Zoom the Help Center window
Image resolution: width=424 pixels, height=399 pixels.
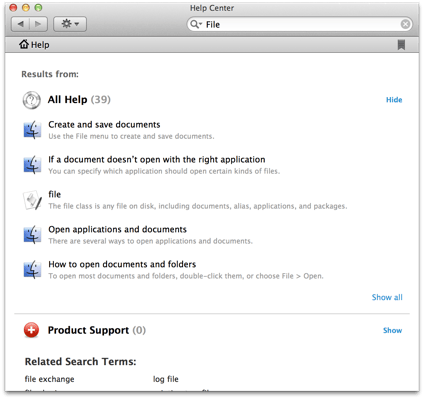[x=39, y=8]
